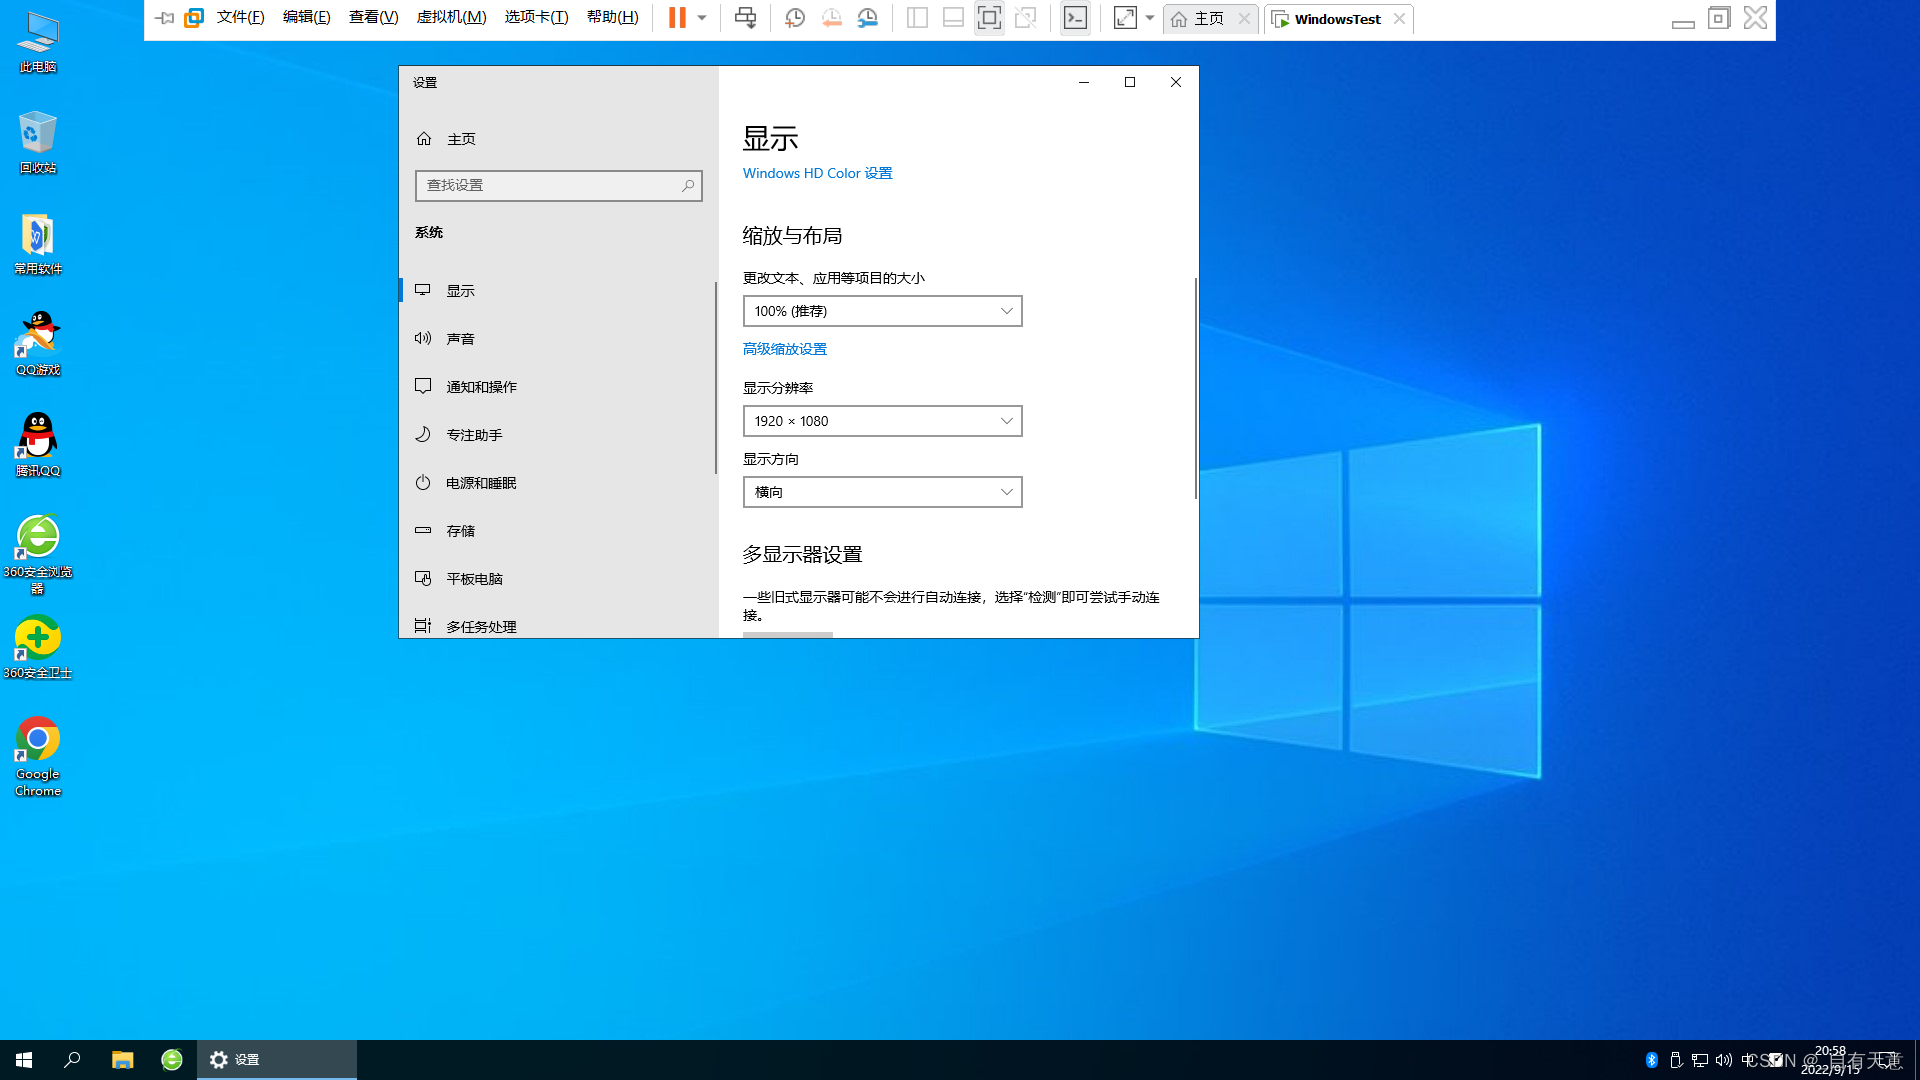Click the stretch guest display icon
Viewport: 1920px width, 1080px height.
[x=1125, y=18]
